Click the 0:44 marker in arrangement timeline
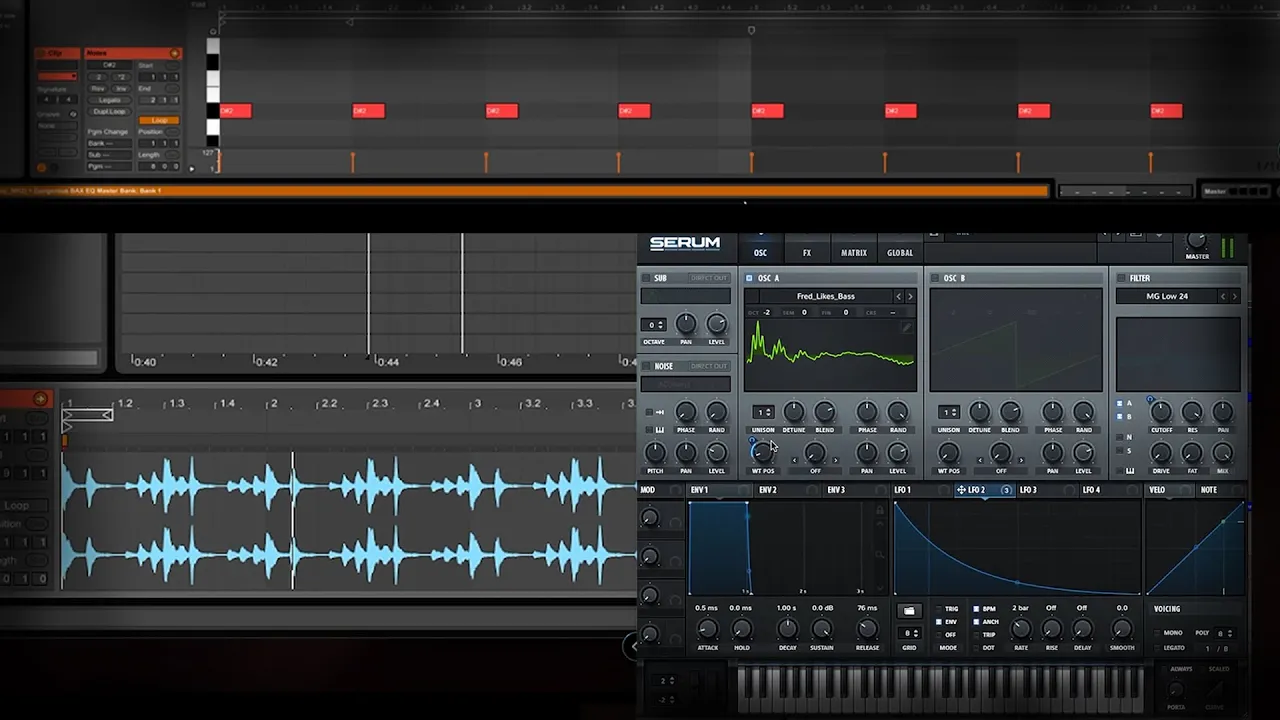 [x=388, y=362]
